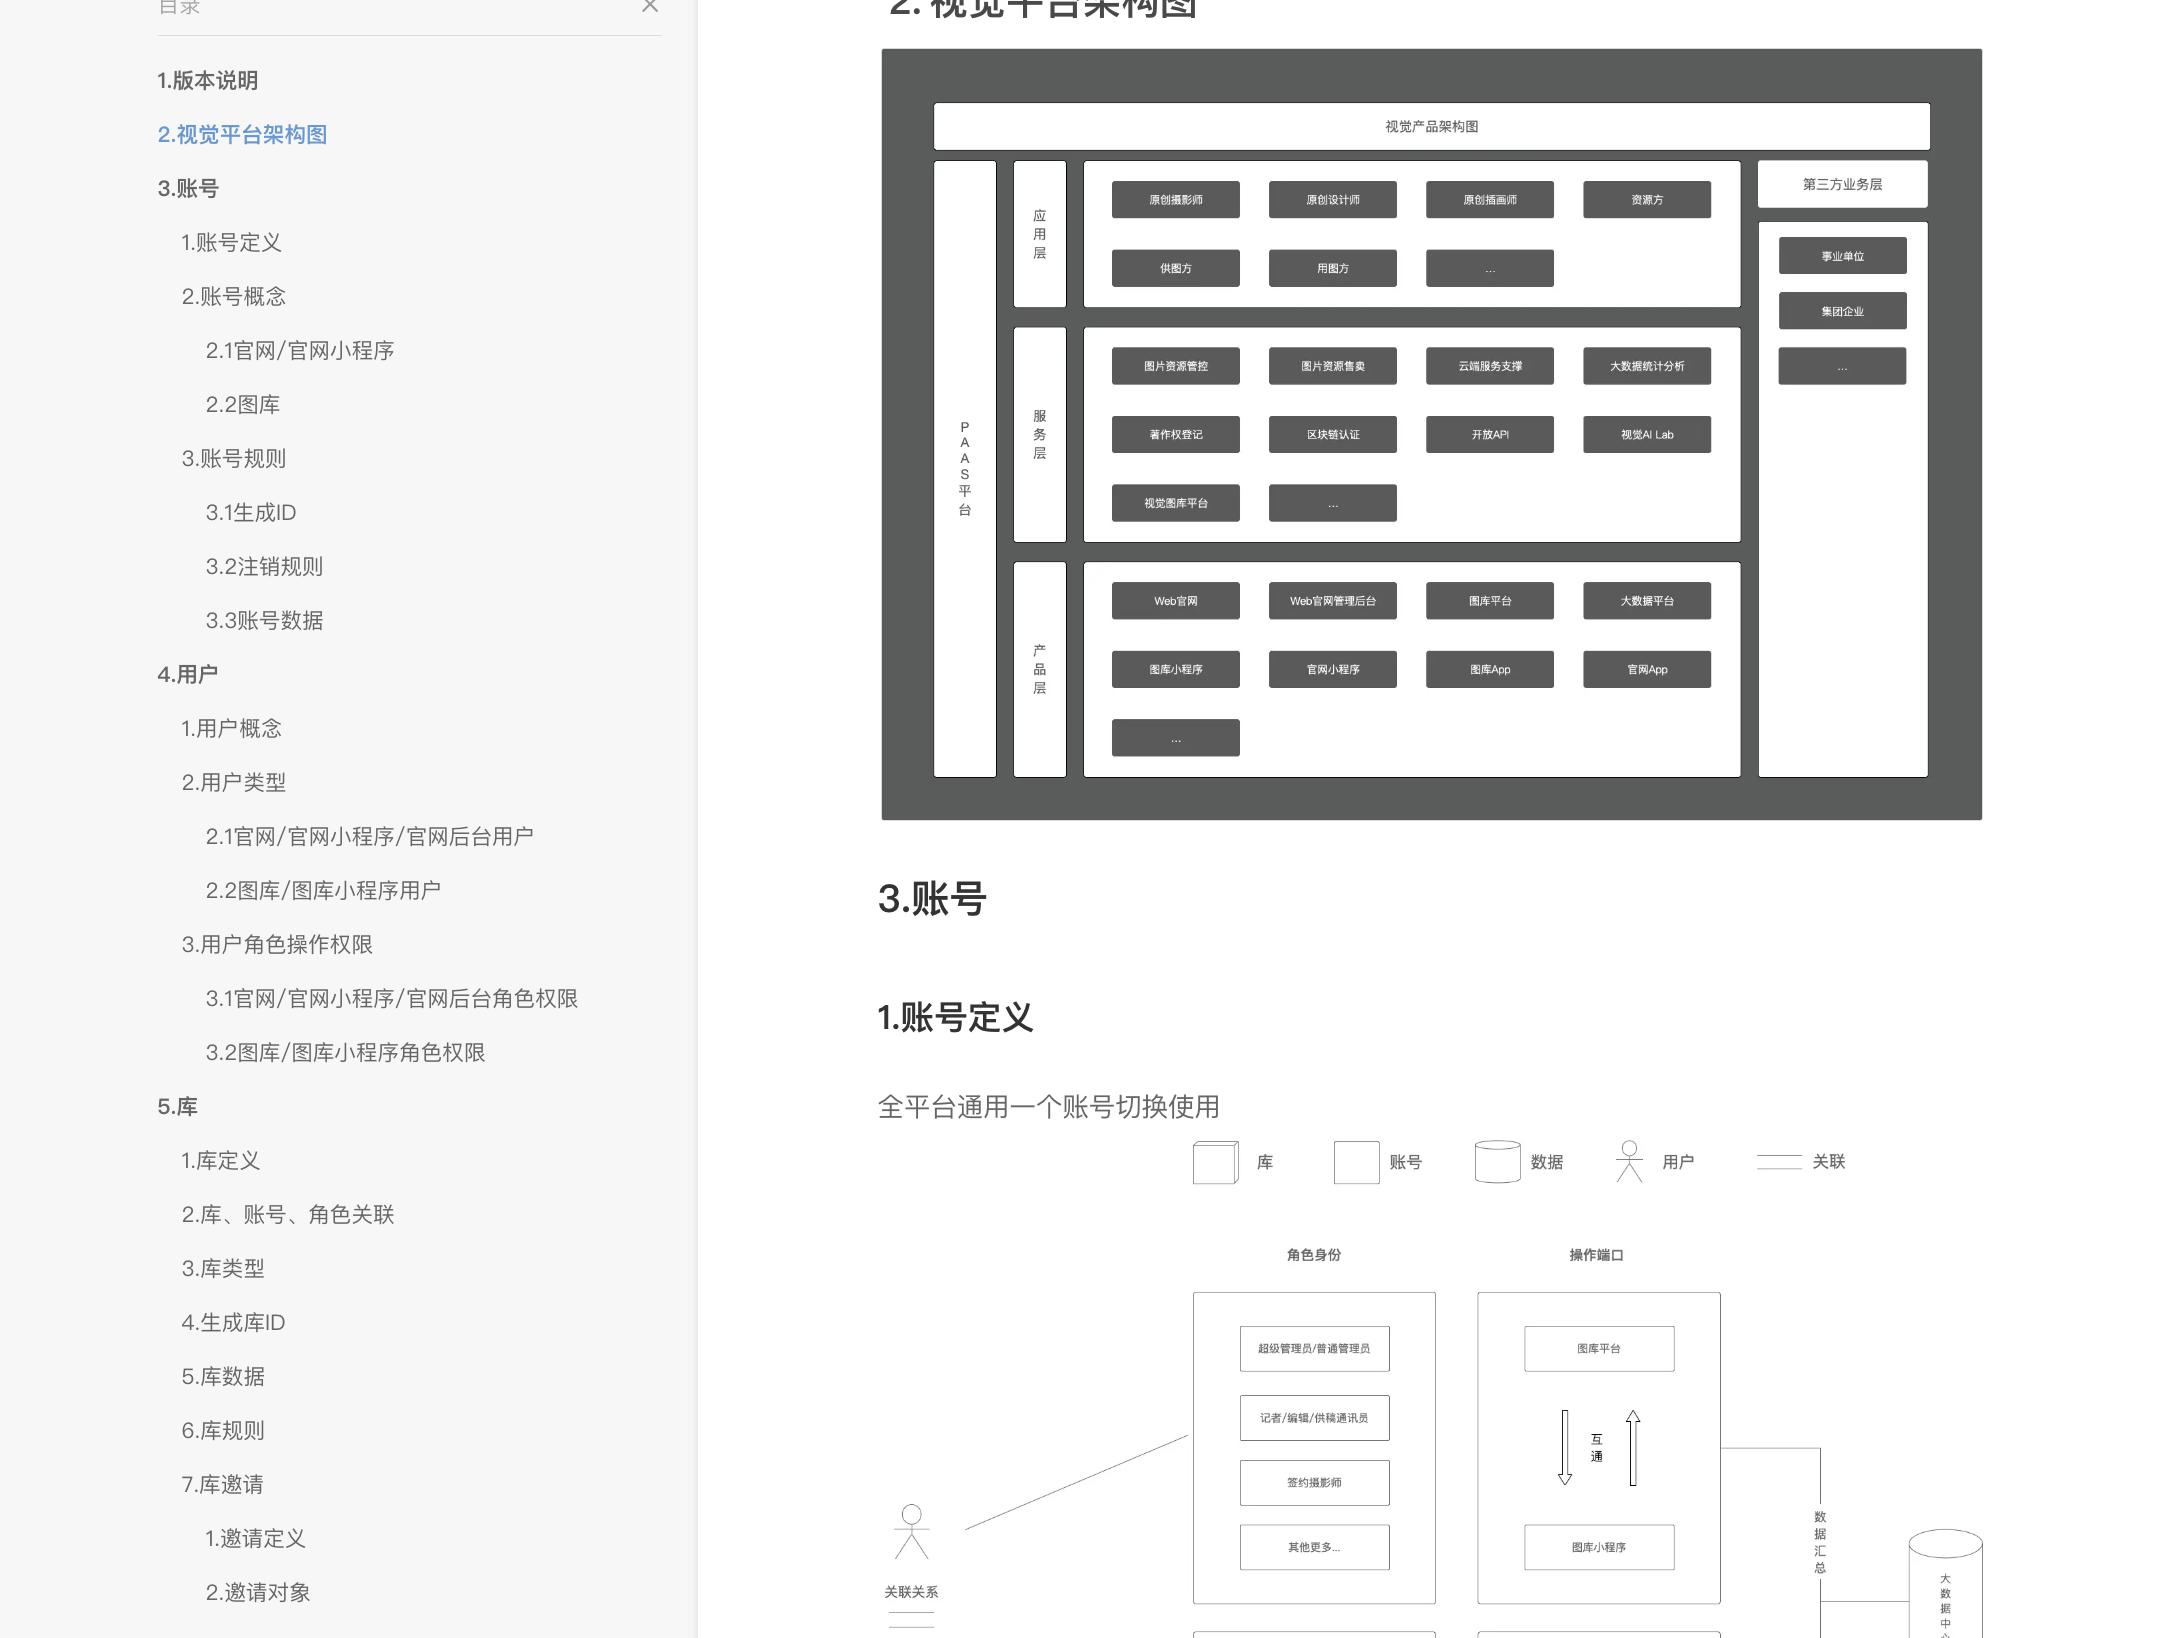Image resolution: width=2160 pixels, height=1638 pixels.
Task: Click the 图库小程序 box in 操作端口
Action: click(1598, 1547)
